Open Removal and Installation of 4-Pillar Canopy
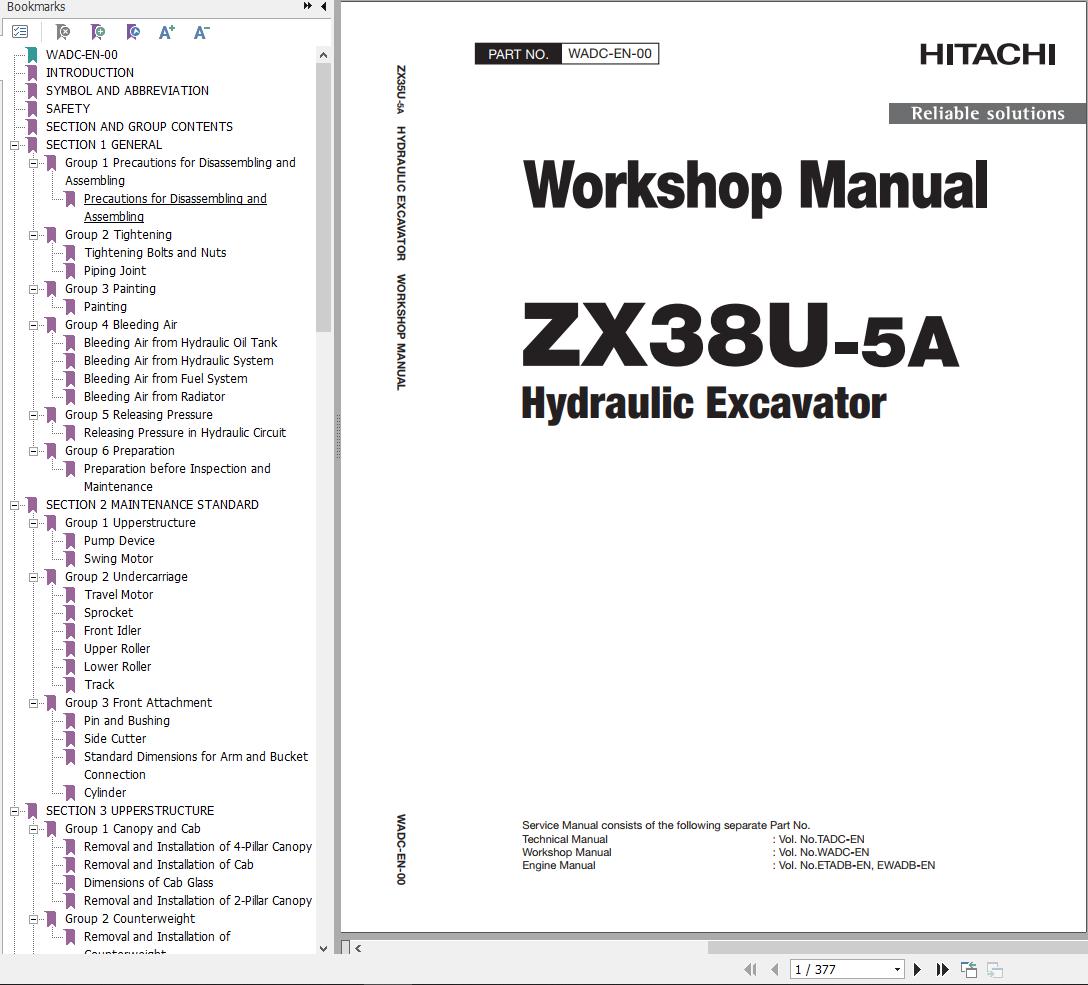The image size is (1088, 985). pyautogui.click(x=198, y=847)
